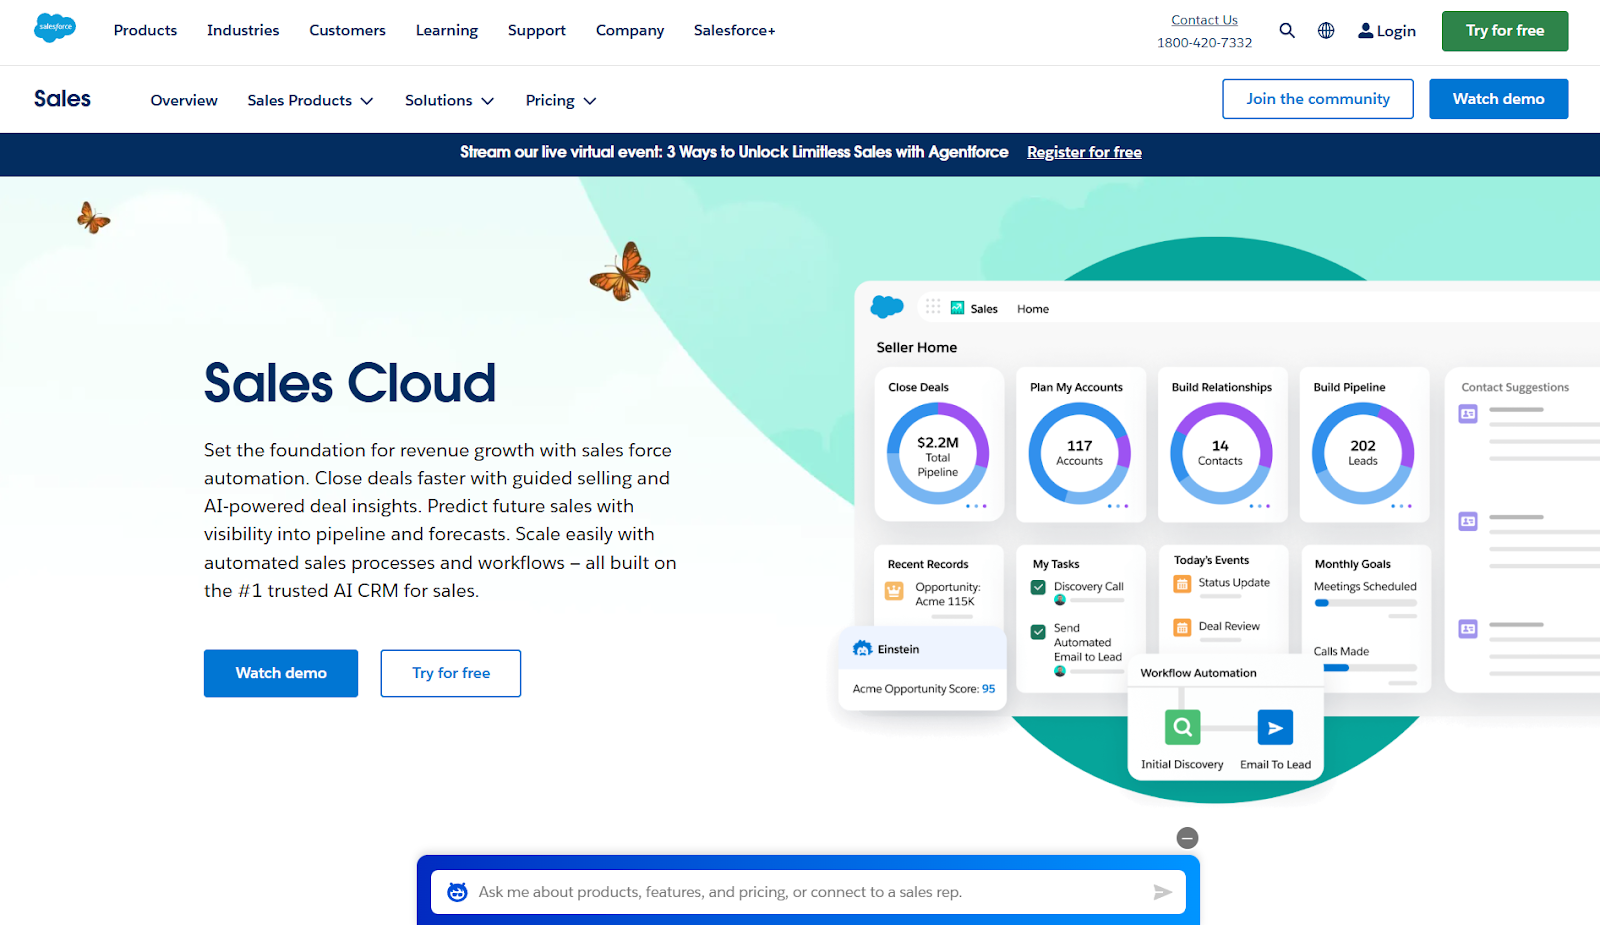
Task: Click the Contact Us link
Action: pyautogui.click(x=1204, y=20)
